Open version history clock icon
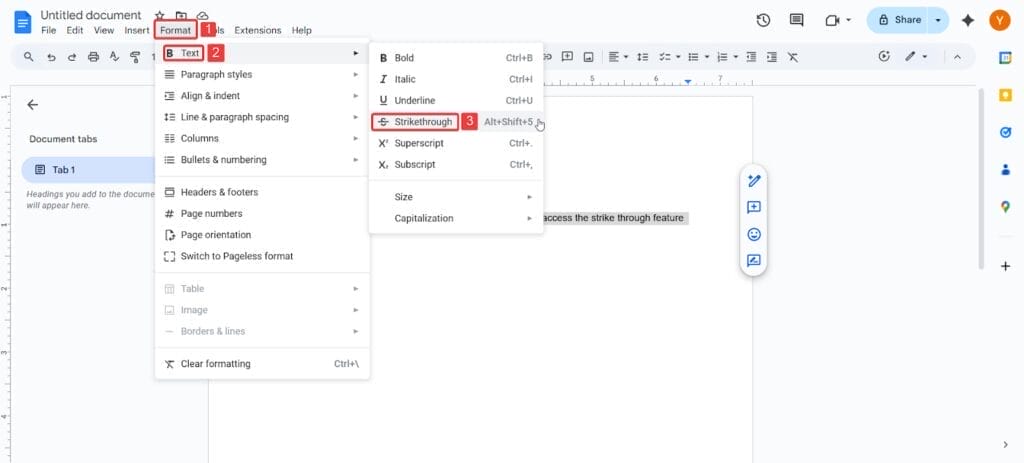This screenshot has width=1024, height=463. pos(763,20)
